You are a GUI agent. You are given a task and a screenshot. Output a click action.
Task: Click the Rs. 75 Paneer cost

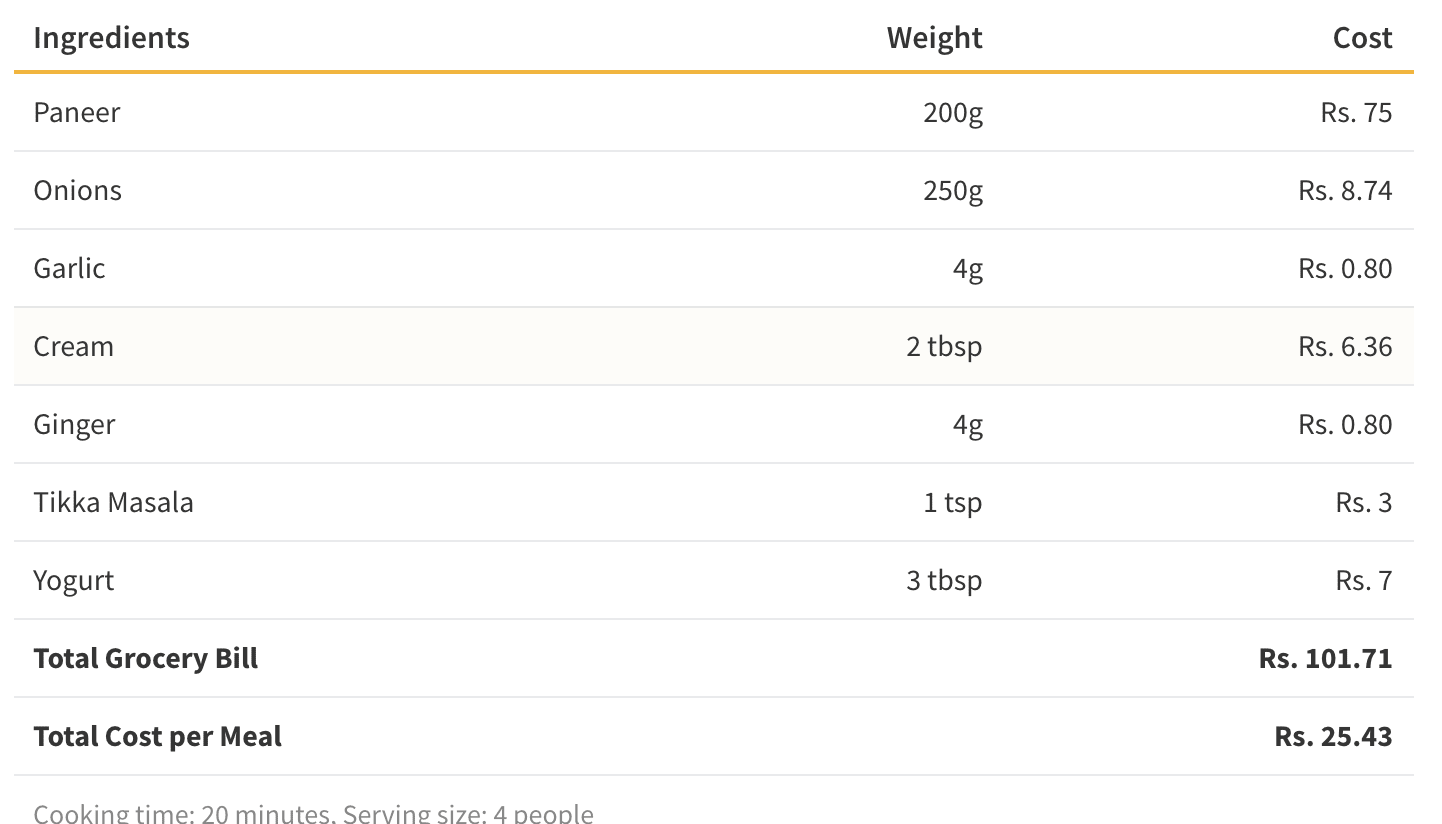coord(1356,112)
